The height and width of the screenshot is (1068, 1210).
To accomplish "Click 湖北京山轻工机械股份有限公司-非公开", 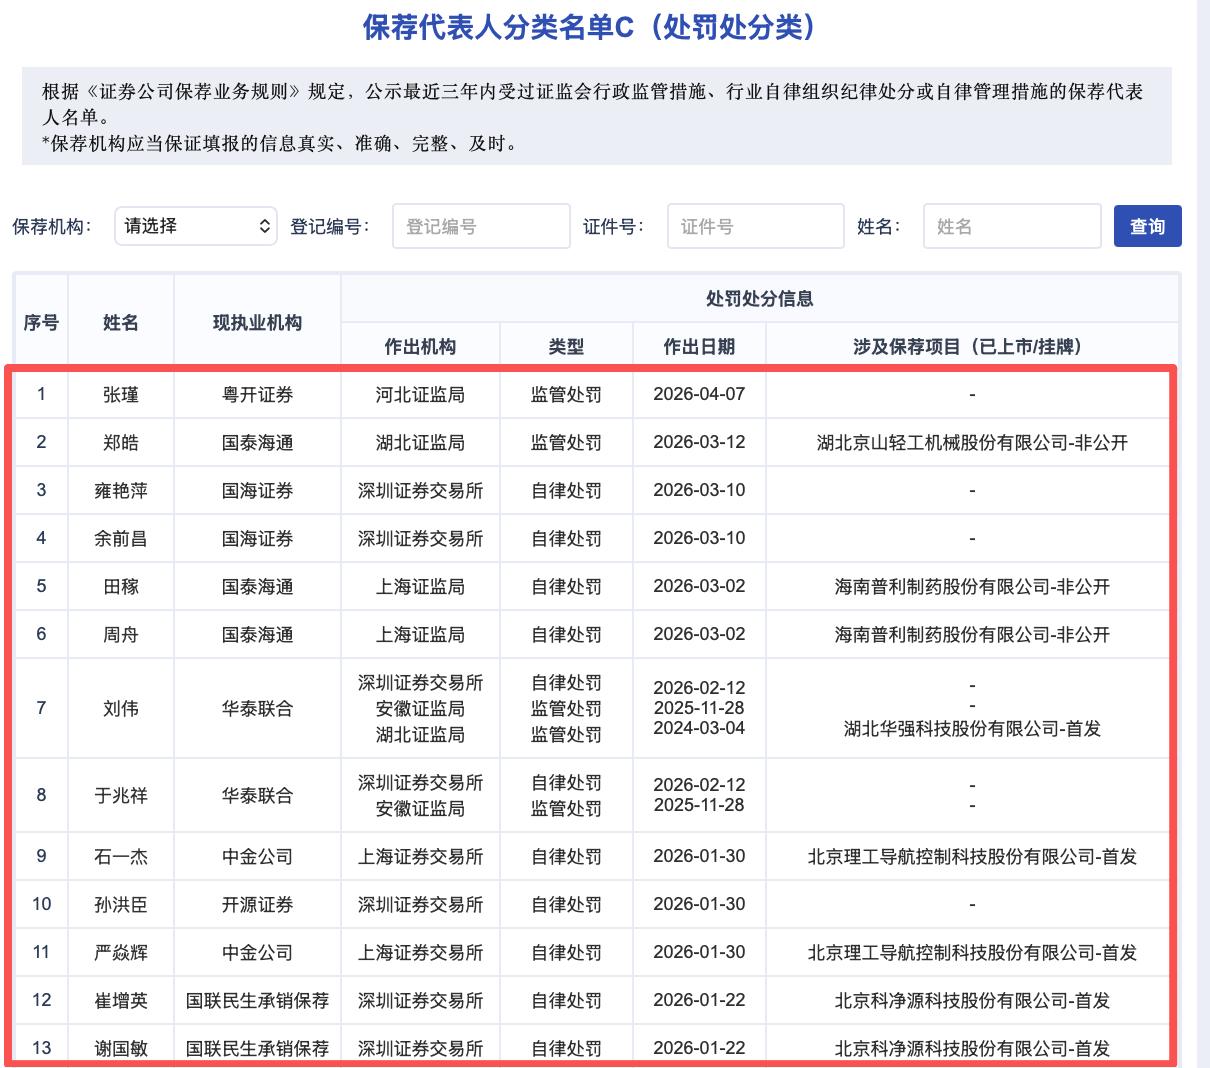I will coord(972,443).
